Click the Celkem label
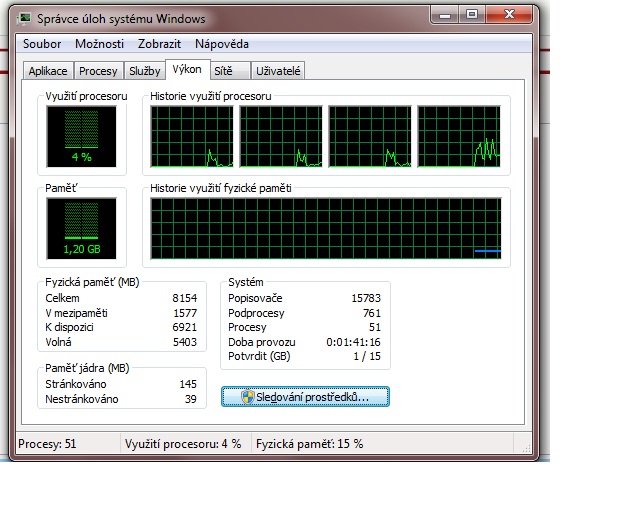620x523 pixels. (x=62, y=298)
